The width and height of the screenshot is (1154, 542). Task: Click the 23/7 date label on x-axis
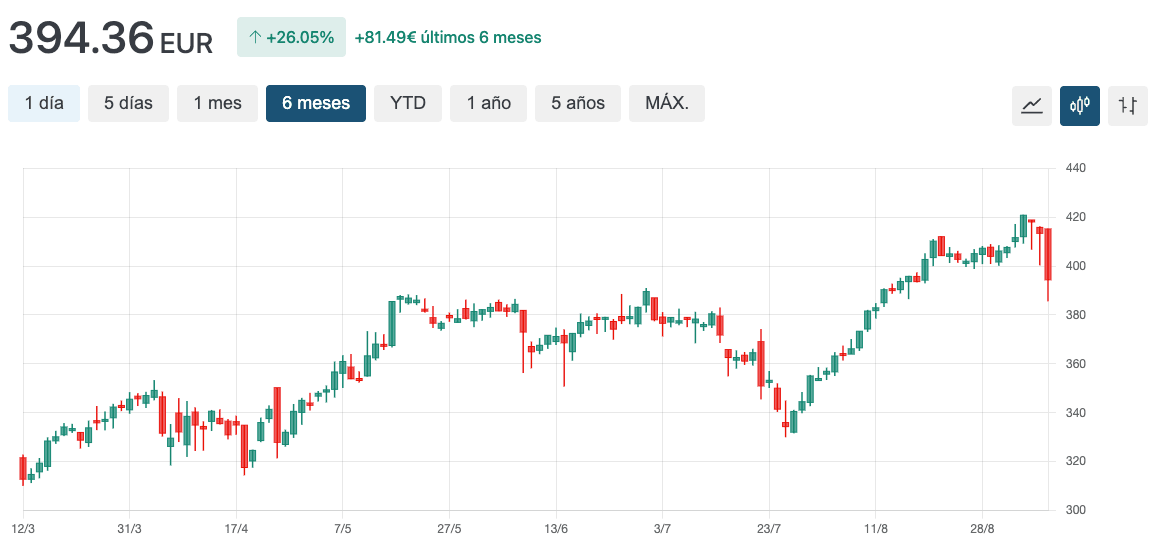click(x=769, y=528)
